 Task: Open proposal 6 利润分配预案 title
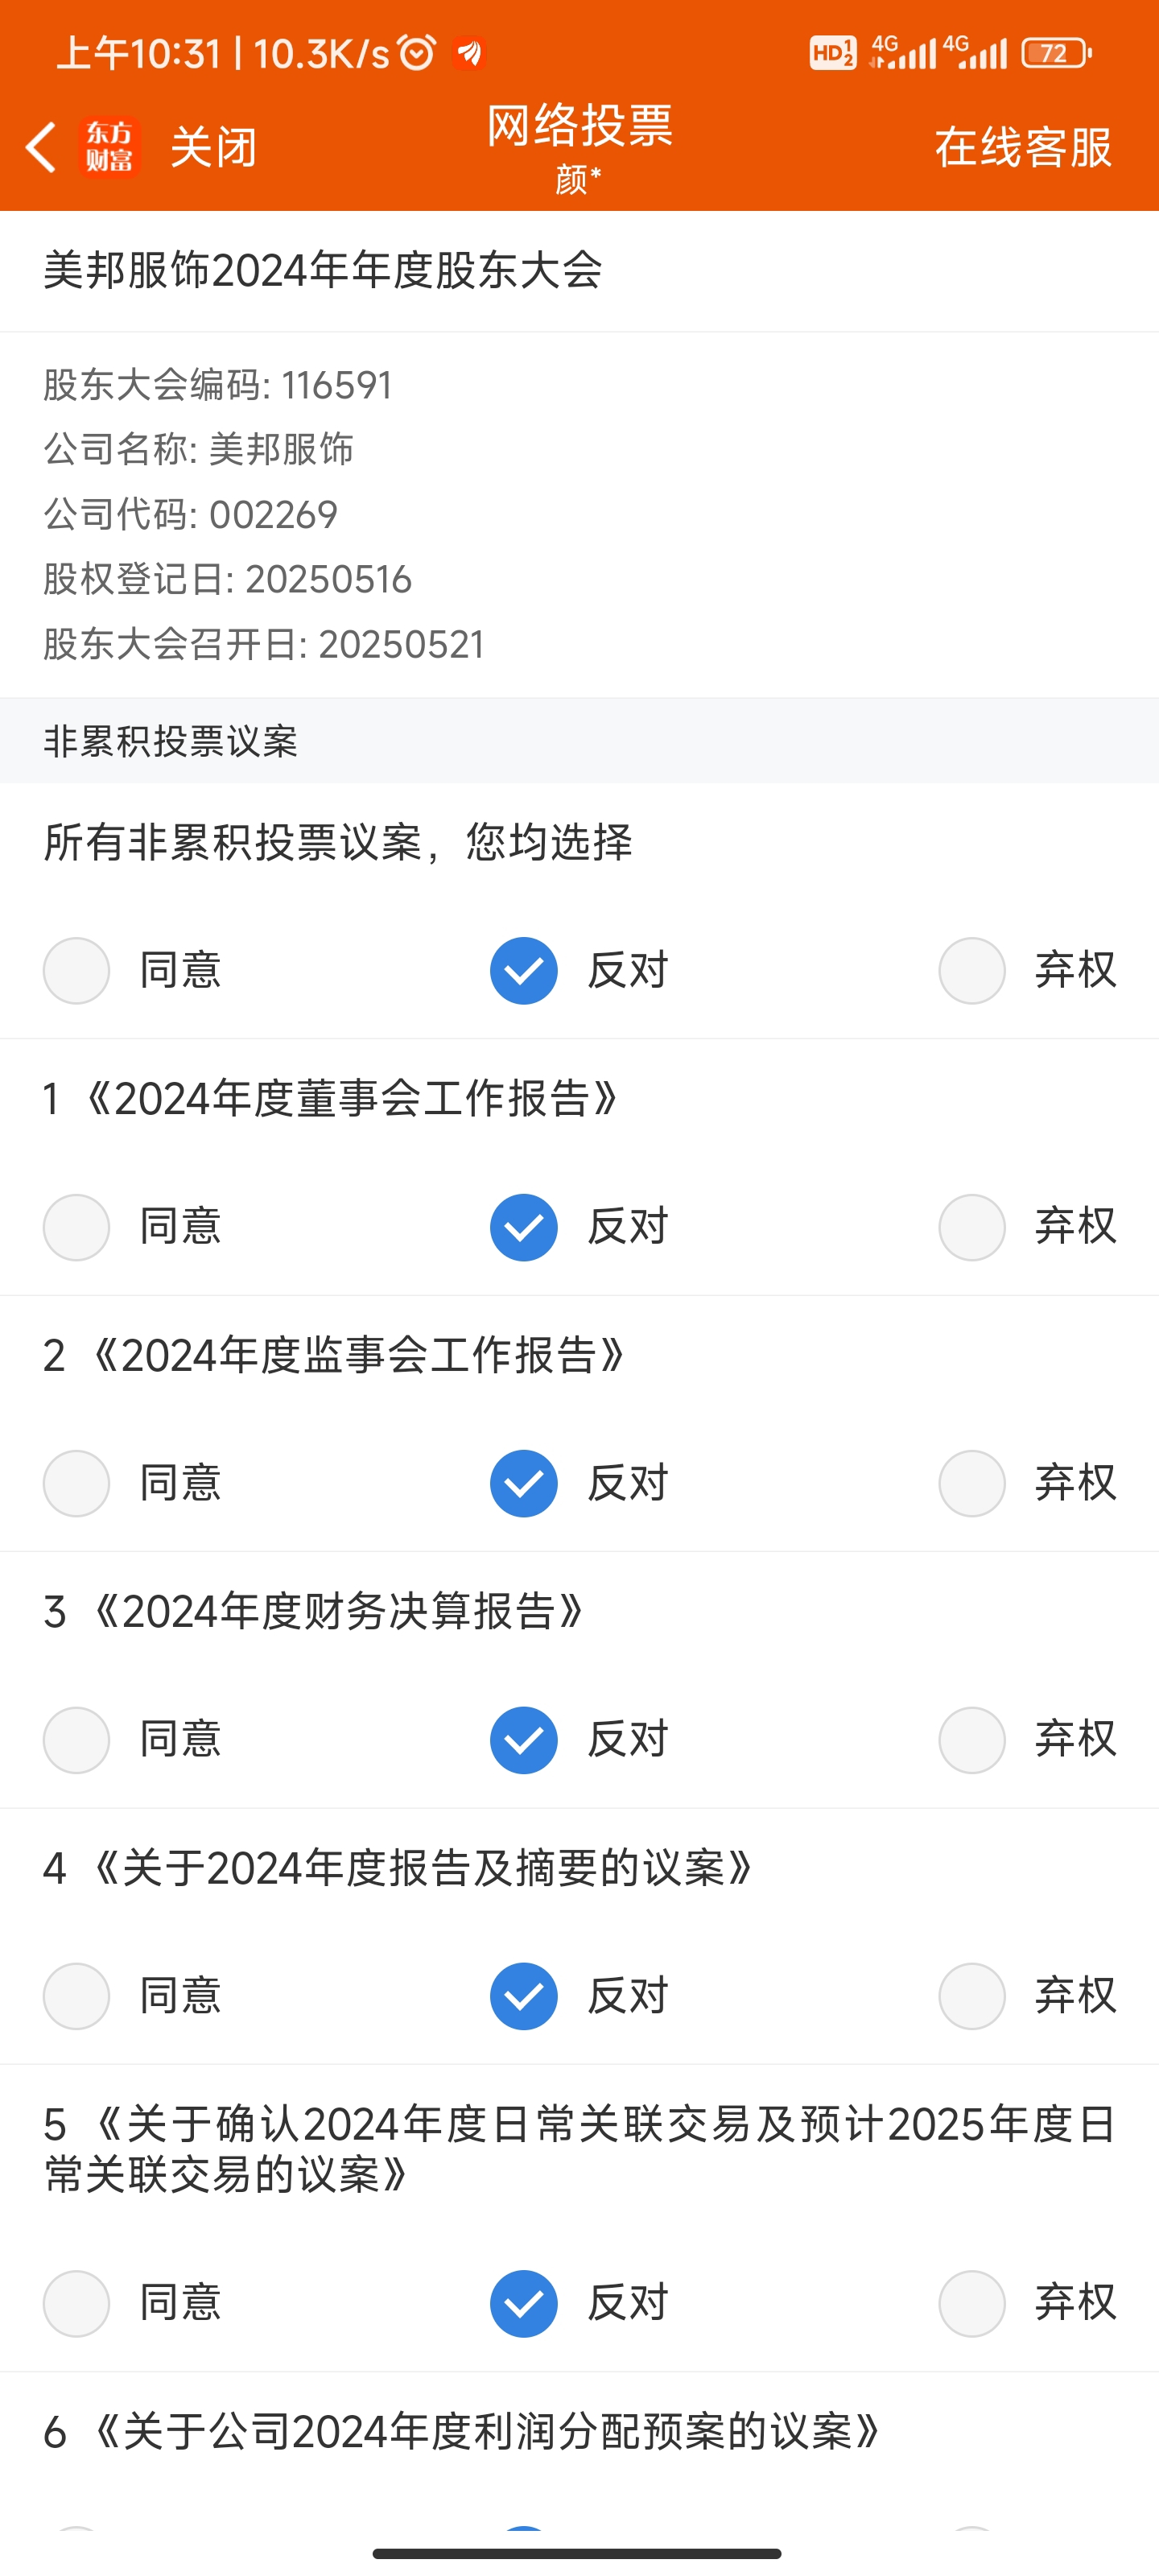click(x=462, y=2432)
